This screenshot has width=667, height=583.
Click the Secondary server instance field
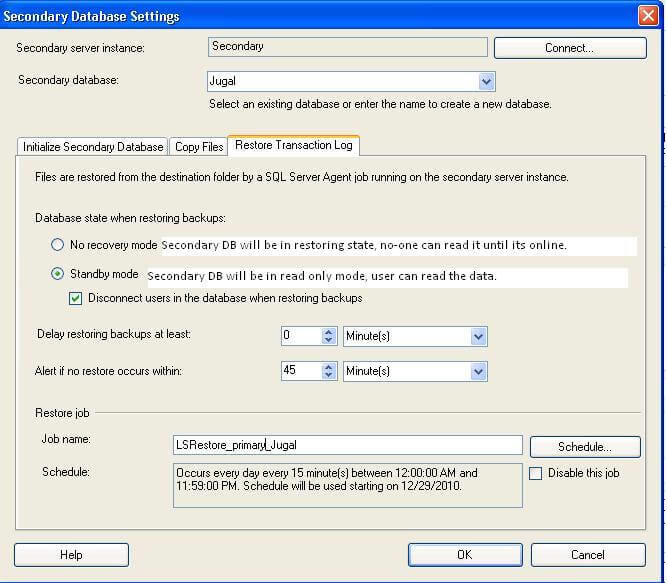(x=348, y=47)
